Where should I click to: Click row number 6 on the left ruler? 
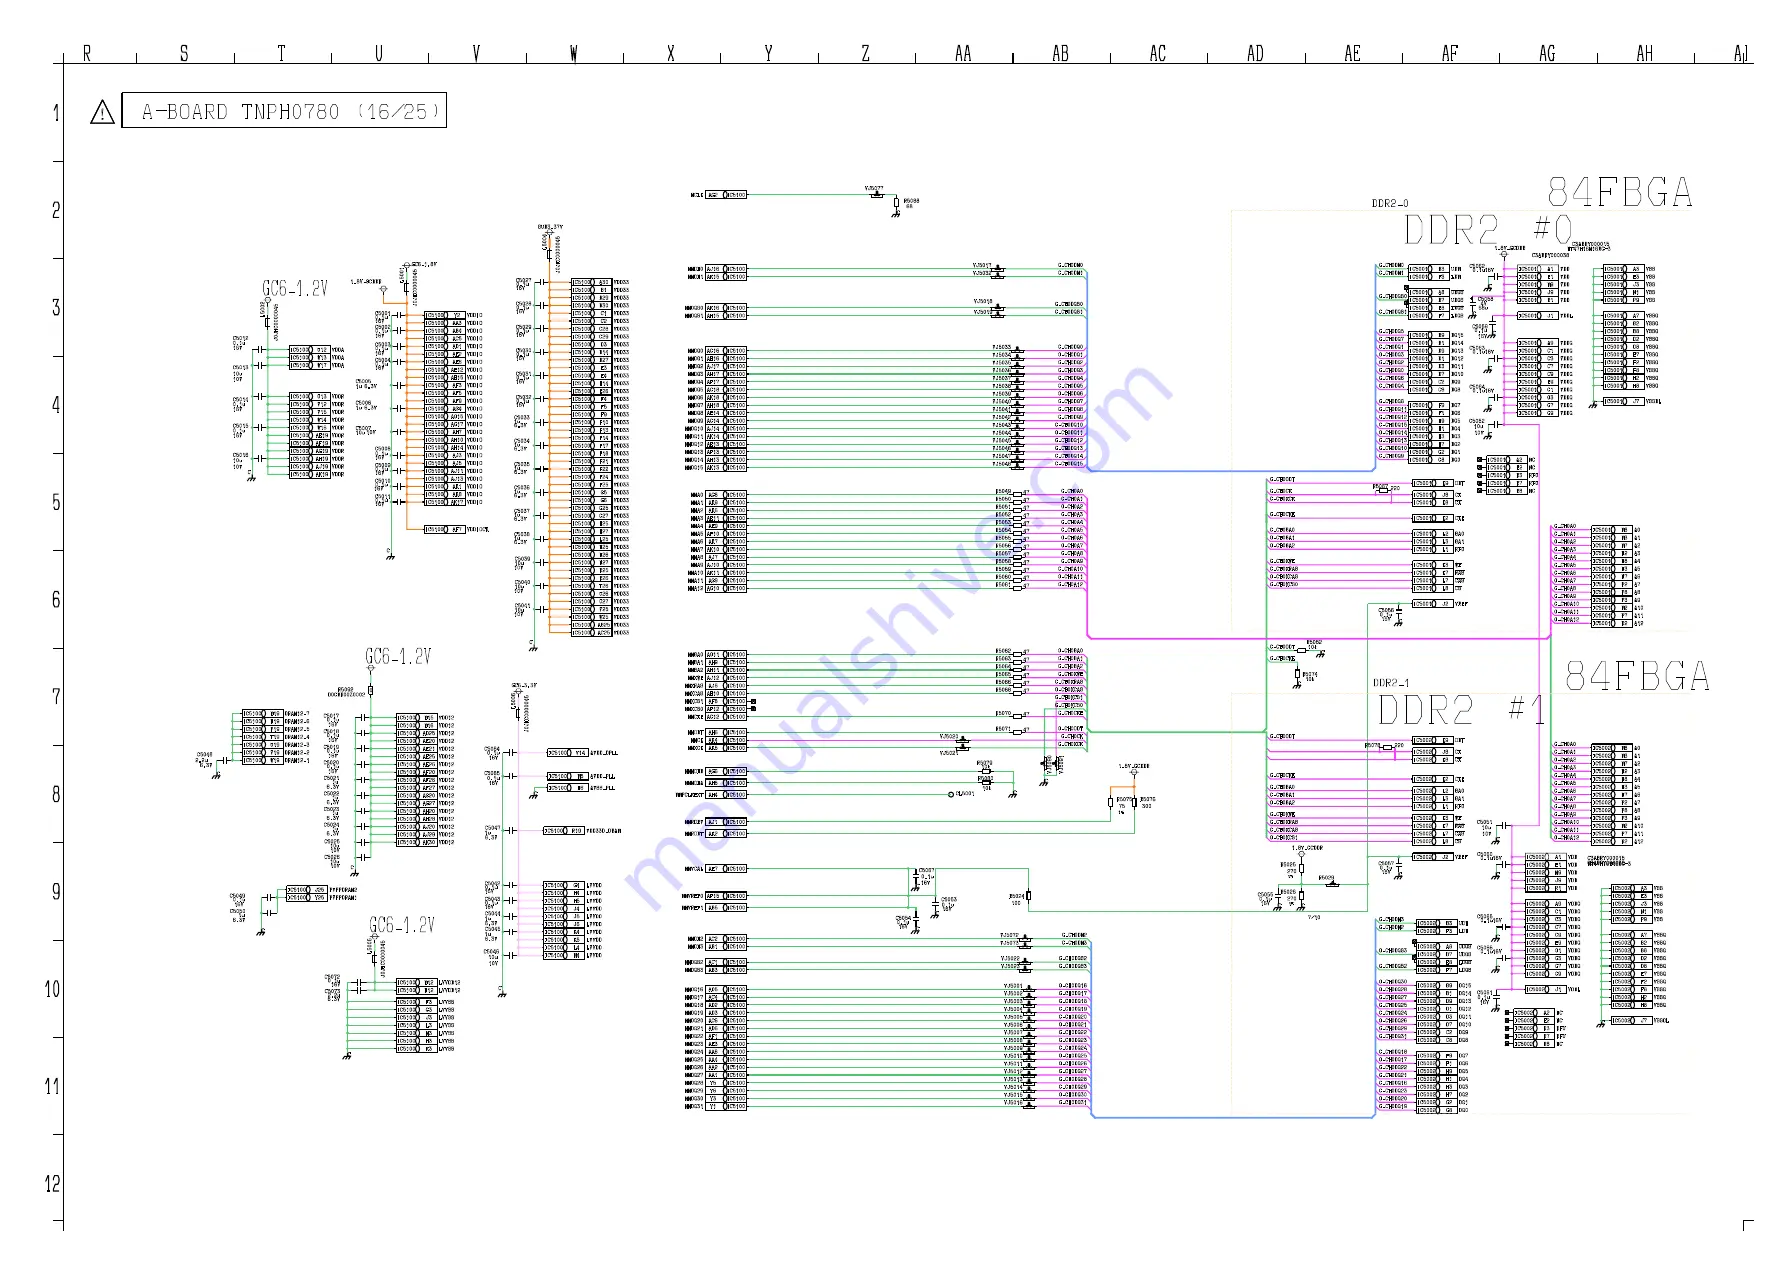pyautogui.click(x=56, y=599)
